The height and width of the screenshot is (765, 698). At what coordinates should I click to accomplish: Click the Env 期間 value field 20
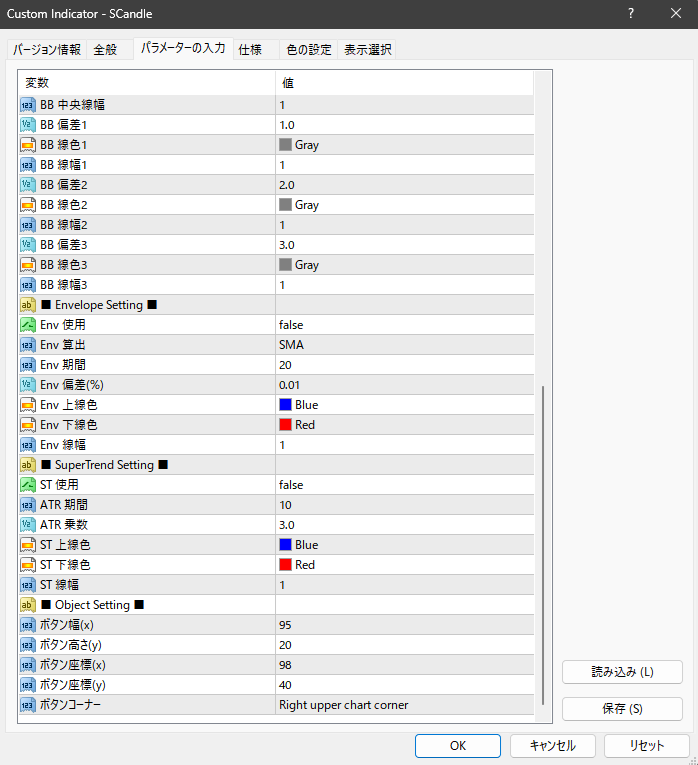click(x=404, y=365)
